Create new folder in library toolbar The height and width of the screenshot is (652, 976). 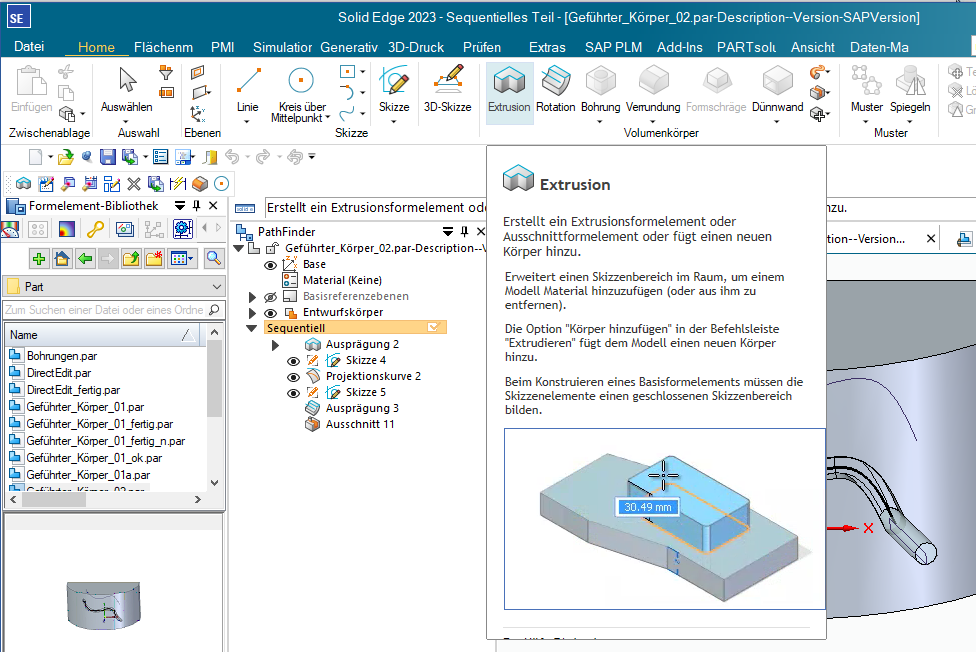click(154, 258)
